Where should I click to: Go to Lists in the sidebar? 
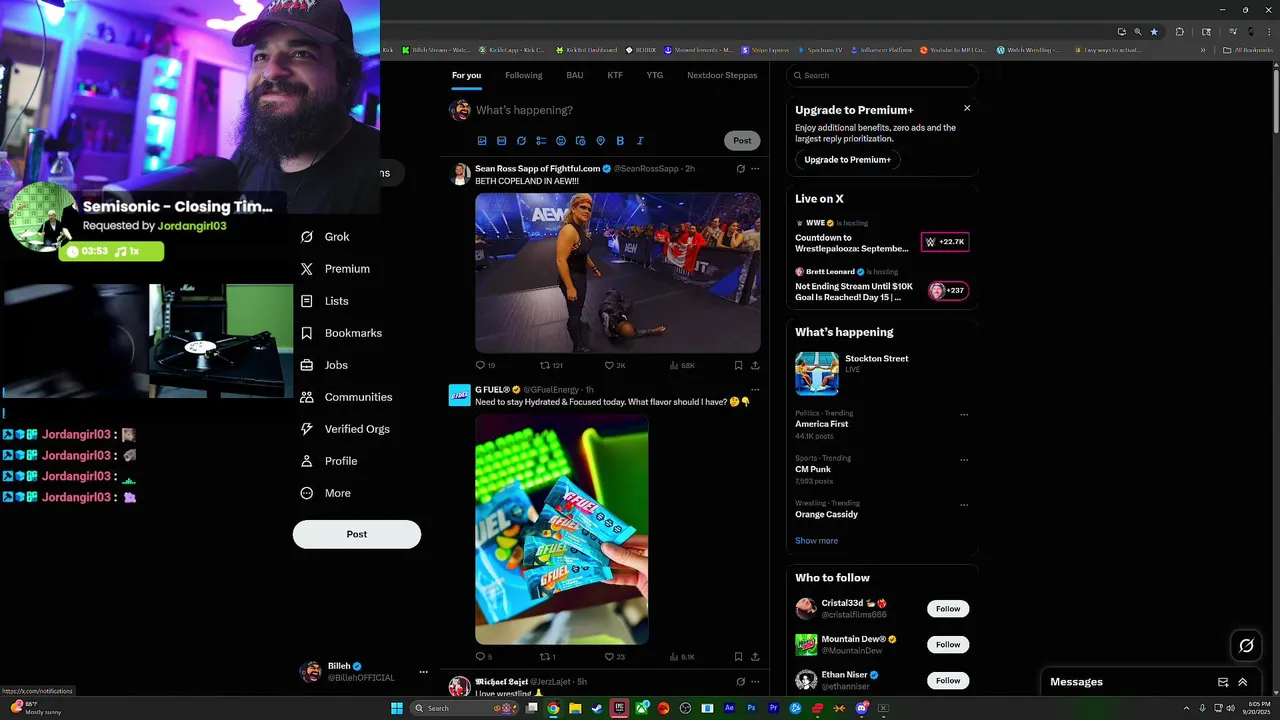324,301
